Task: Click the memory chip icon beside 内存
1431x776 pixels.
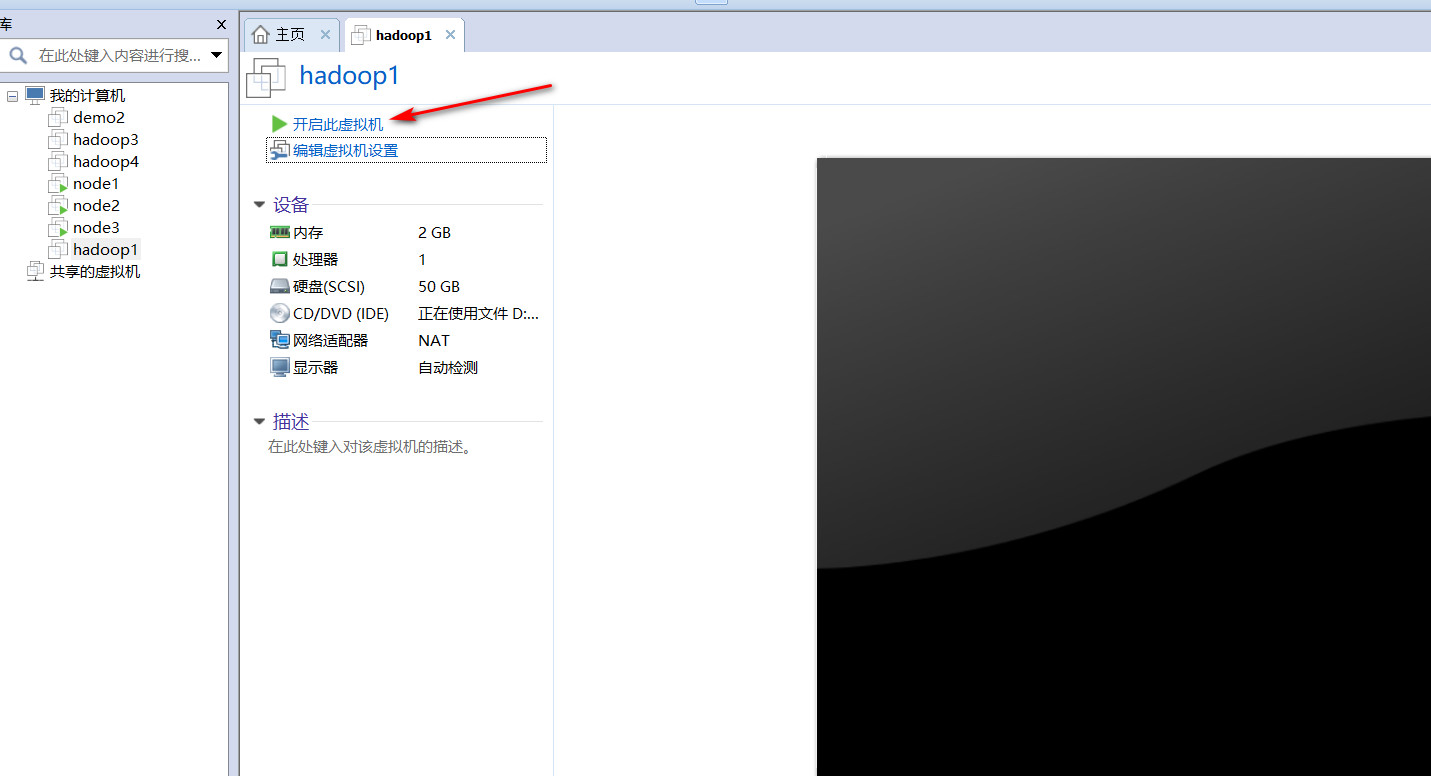Action: tap(279, 232)
